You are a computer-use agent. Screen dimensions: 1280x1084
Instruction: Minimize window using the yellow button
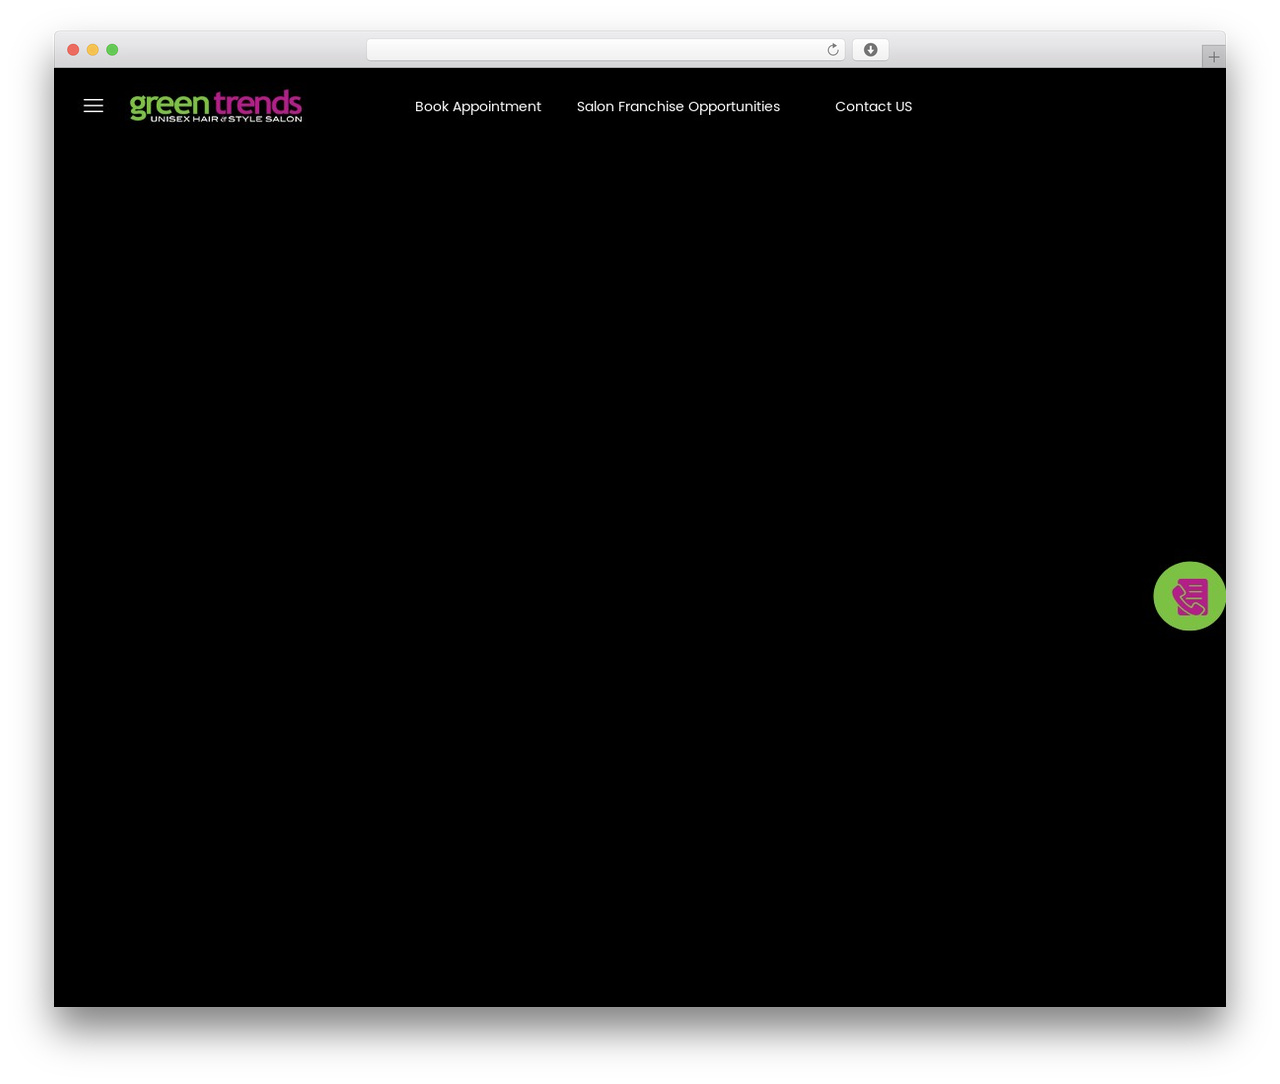click(x=92, y=50)
